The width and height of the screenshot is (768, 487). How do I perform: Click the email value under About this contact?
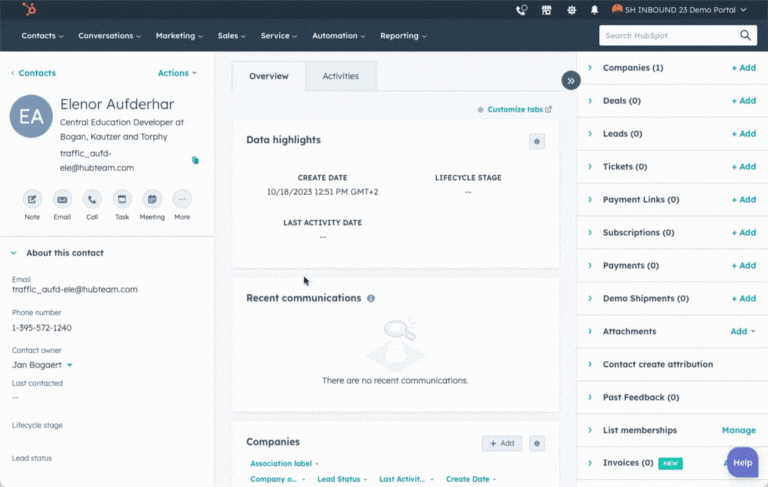pyautogui.click(x=74, y=290)
